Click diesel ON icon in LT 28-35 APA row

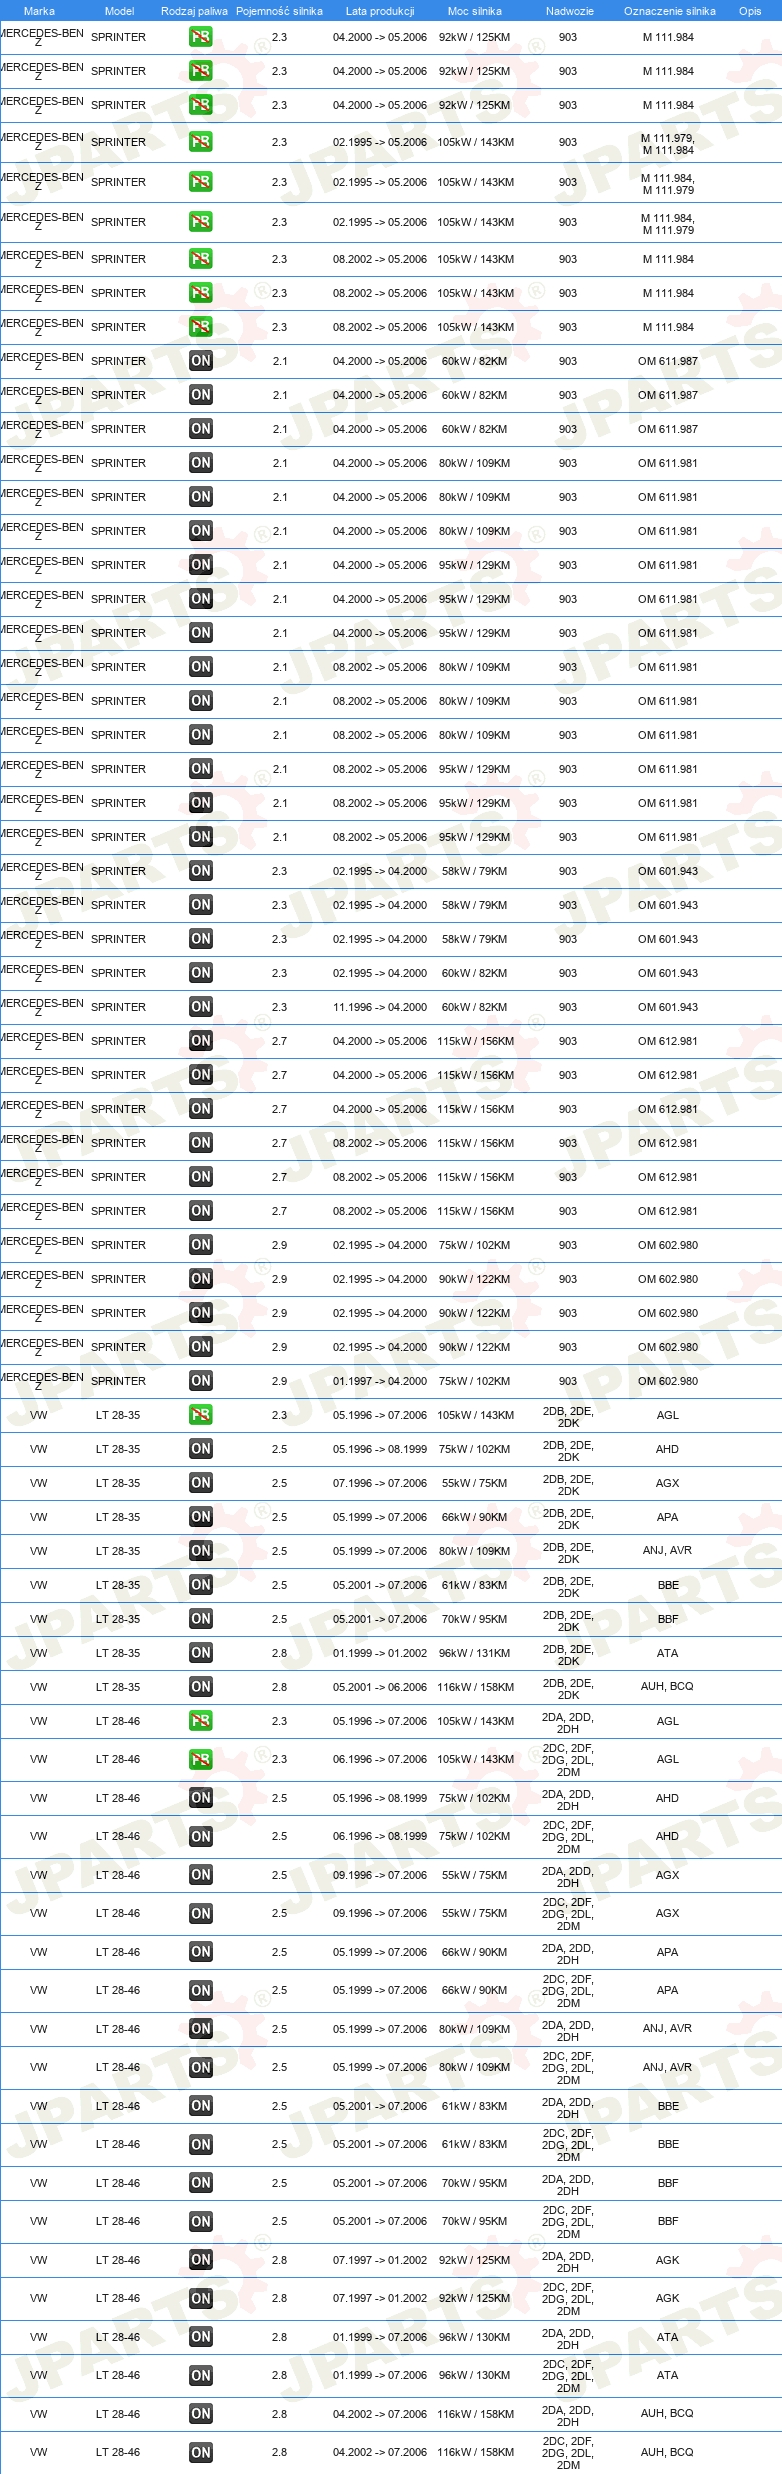pos(201,1517)
